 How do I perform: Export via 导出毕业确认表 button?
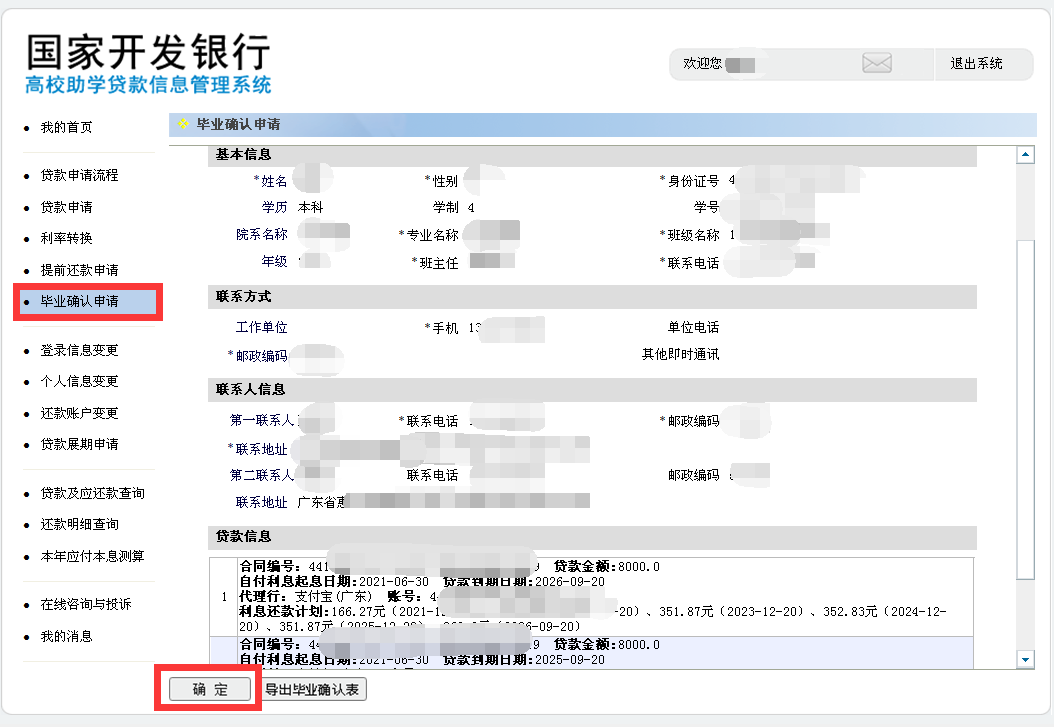(314, 690)
